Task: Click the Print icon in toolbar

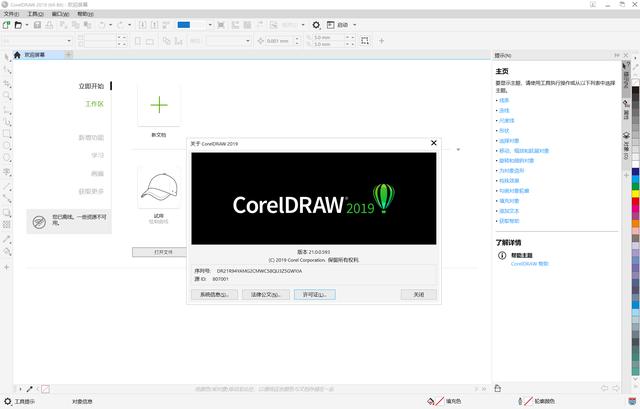Action: tap(49, 25)
